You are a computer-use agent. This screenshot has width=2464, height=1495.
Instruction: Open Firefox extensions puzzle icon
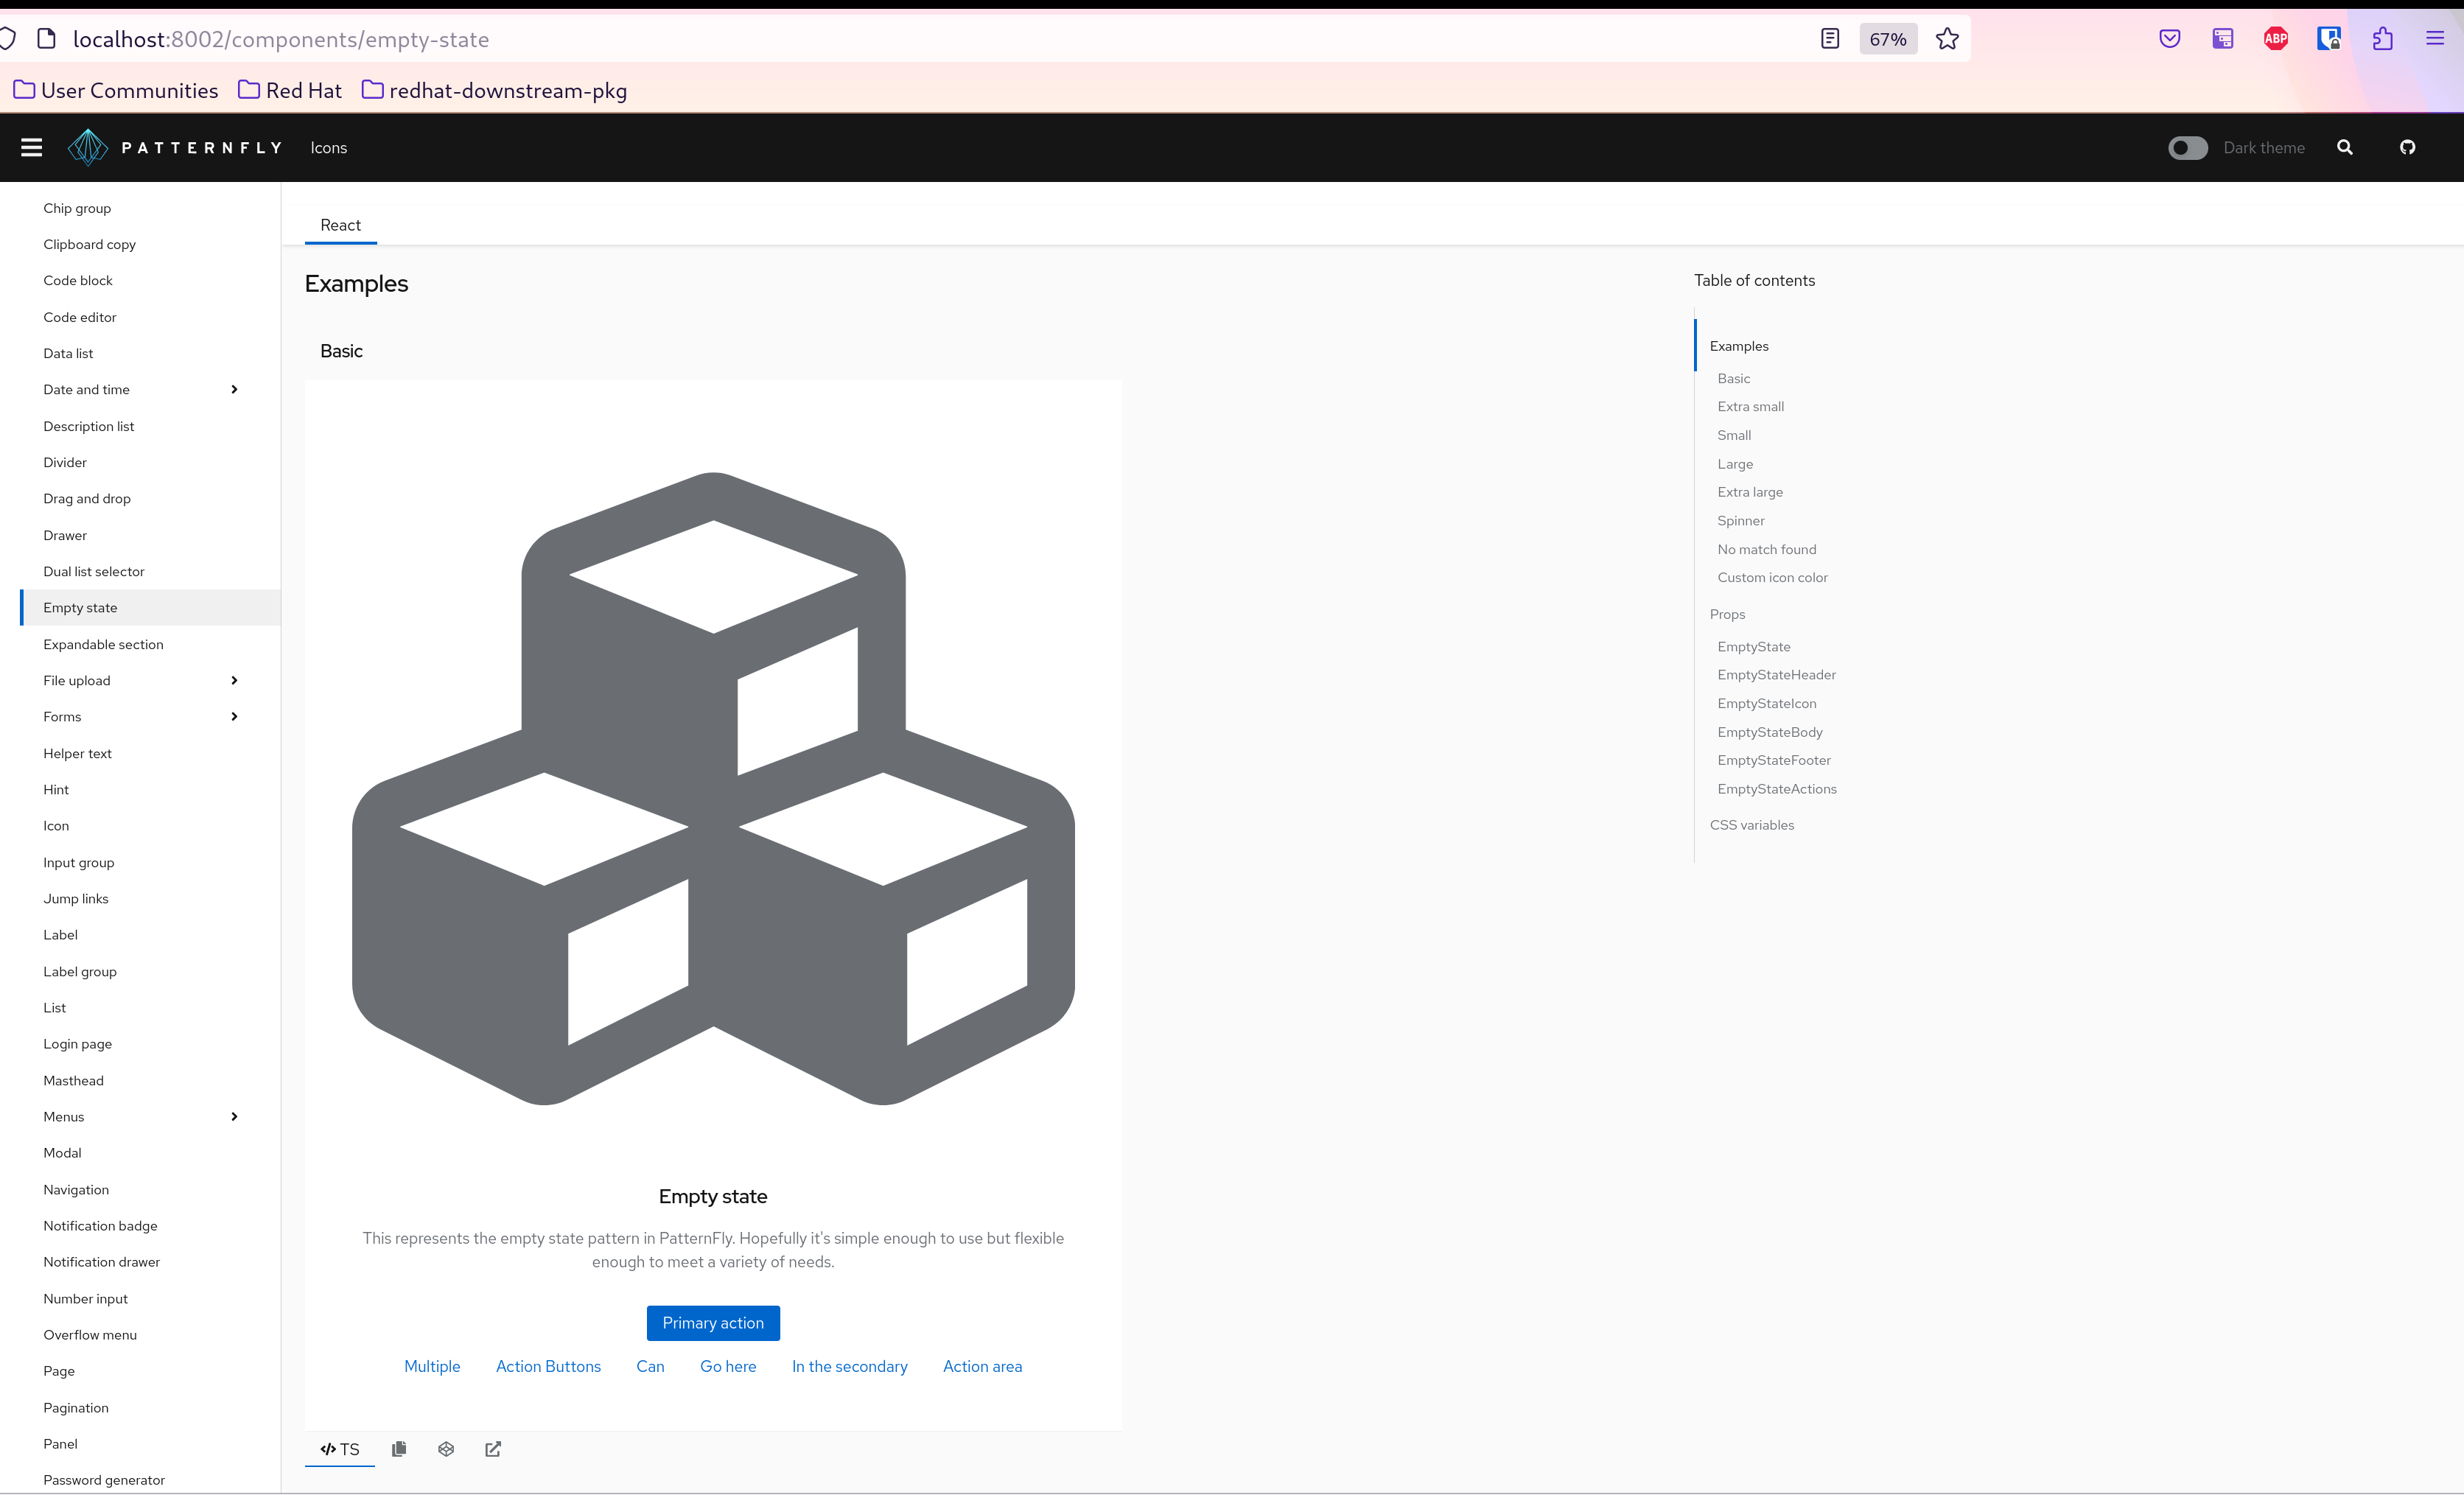tap(2382, 39)
